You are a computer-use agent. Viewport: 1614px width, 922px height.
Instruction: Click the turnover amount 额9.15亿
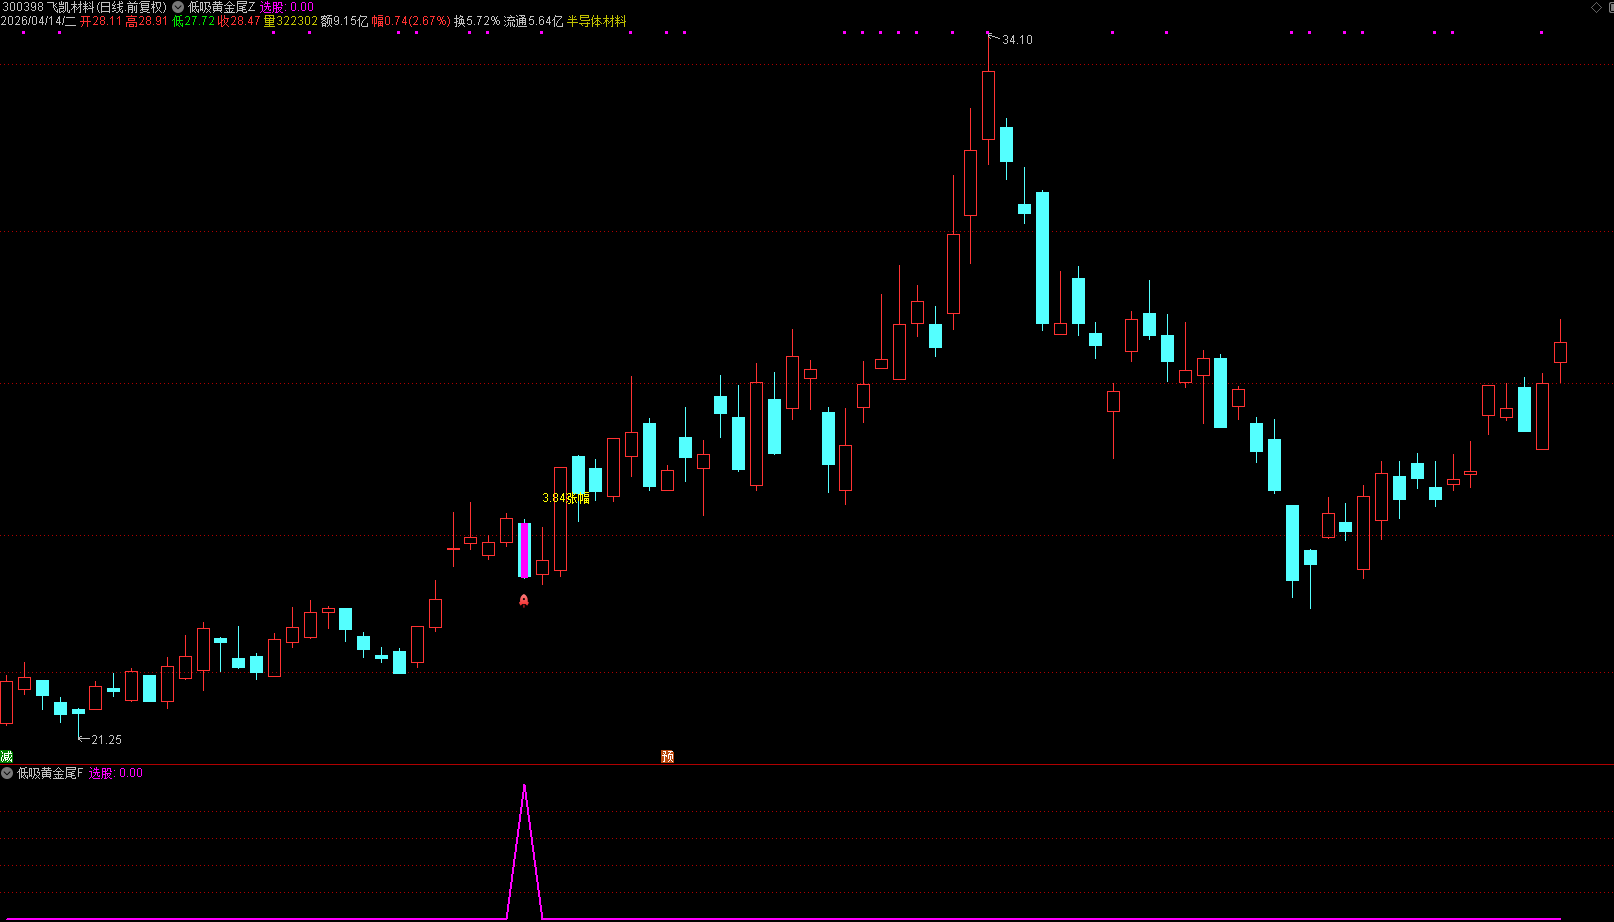(x=345, y=21)
